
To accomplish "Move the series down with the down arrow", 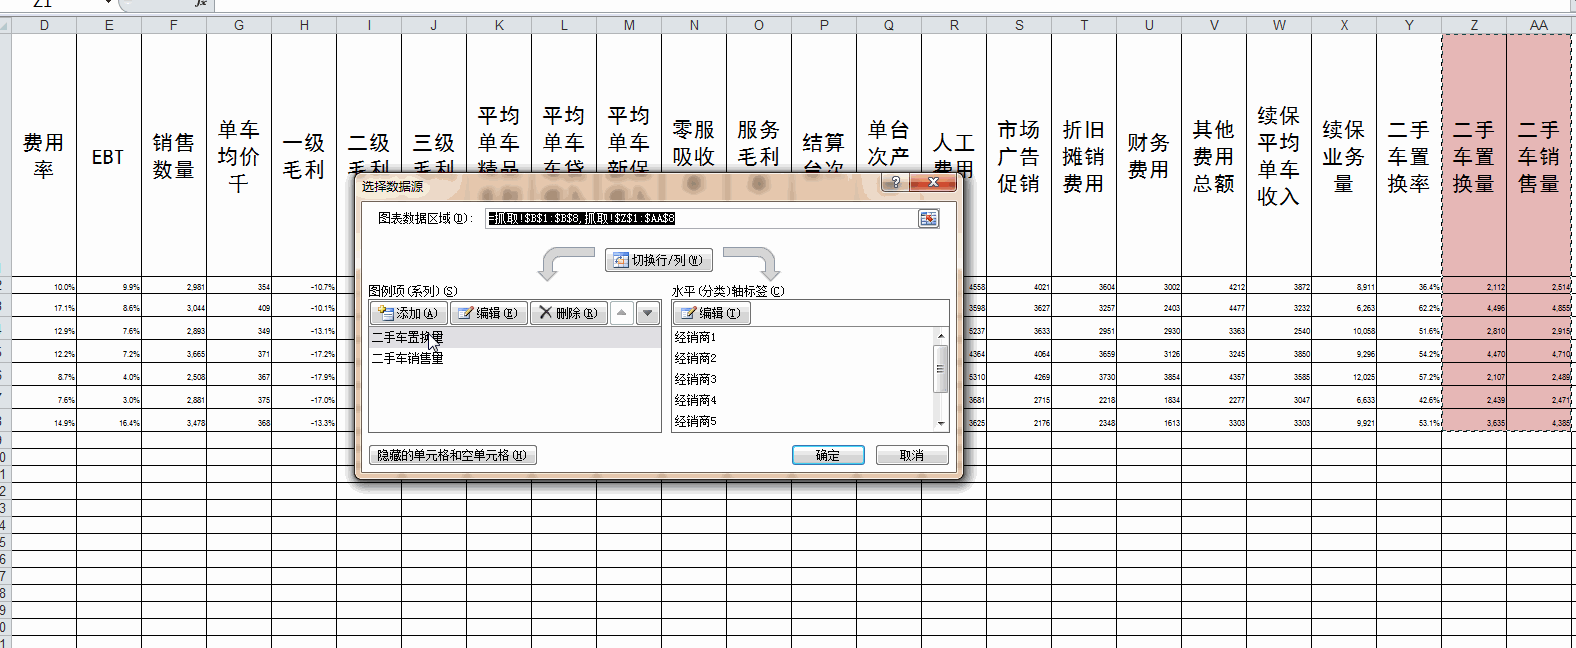I will pyautogui.click(x=648, y=313).
